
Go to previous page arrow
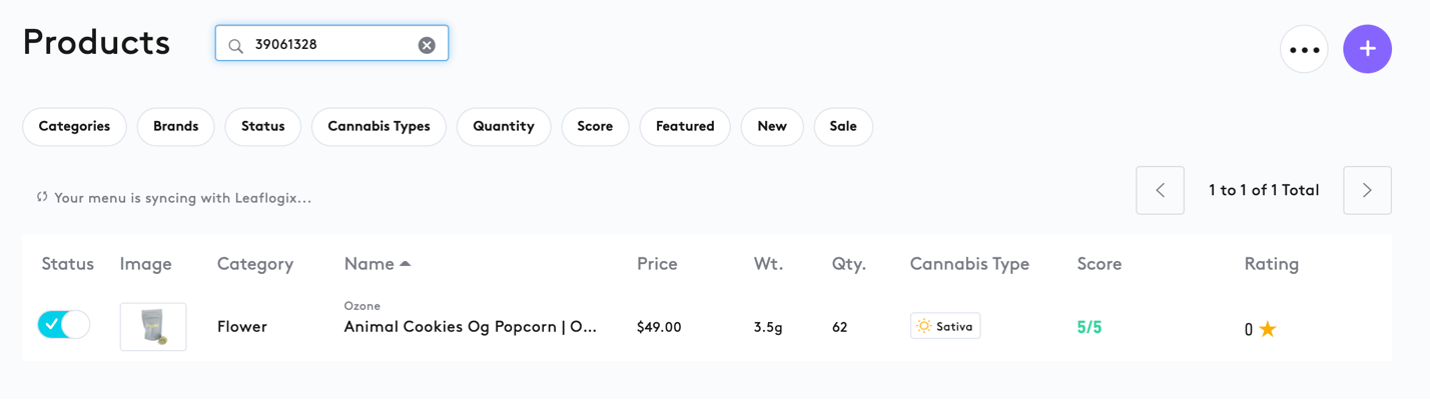(1160, 190)
